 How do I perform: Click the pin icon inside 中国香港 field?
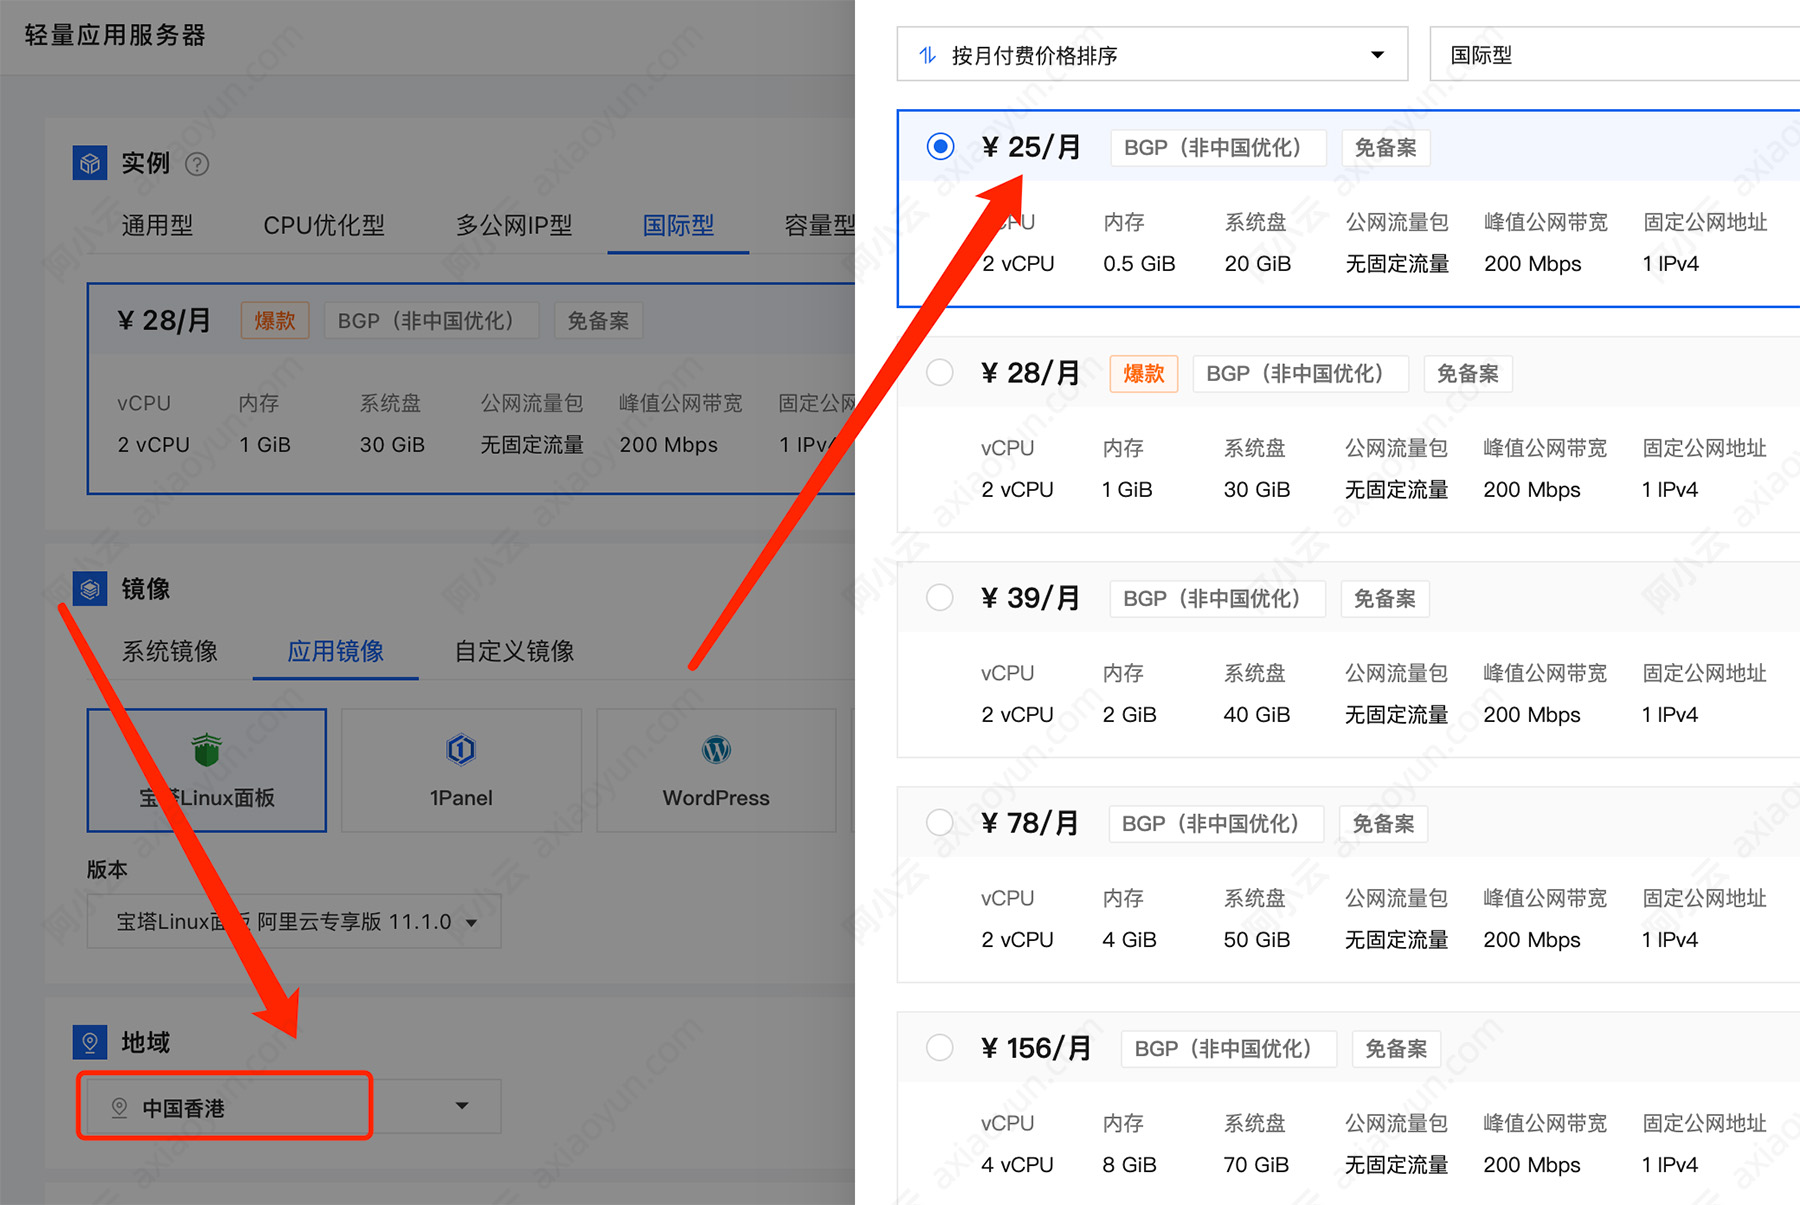coord(119,1107)
